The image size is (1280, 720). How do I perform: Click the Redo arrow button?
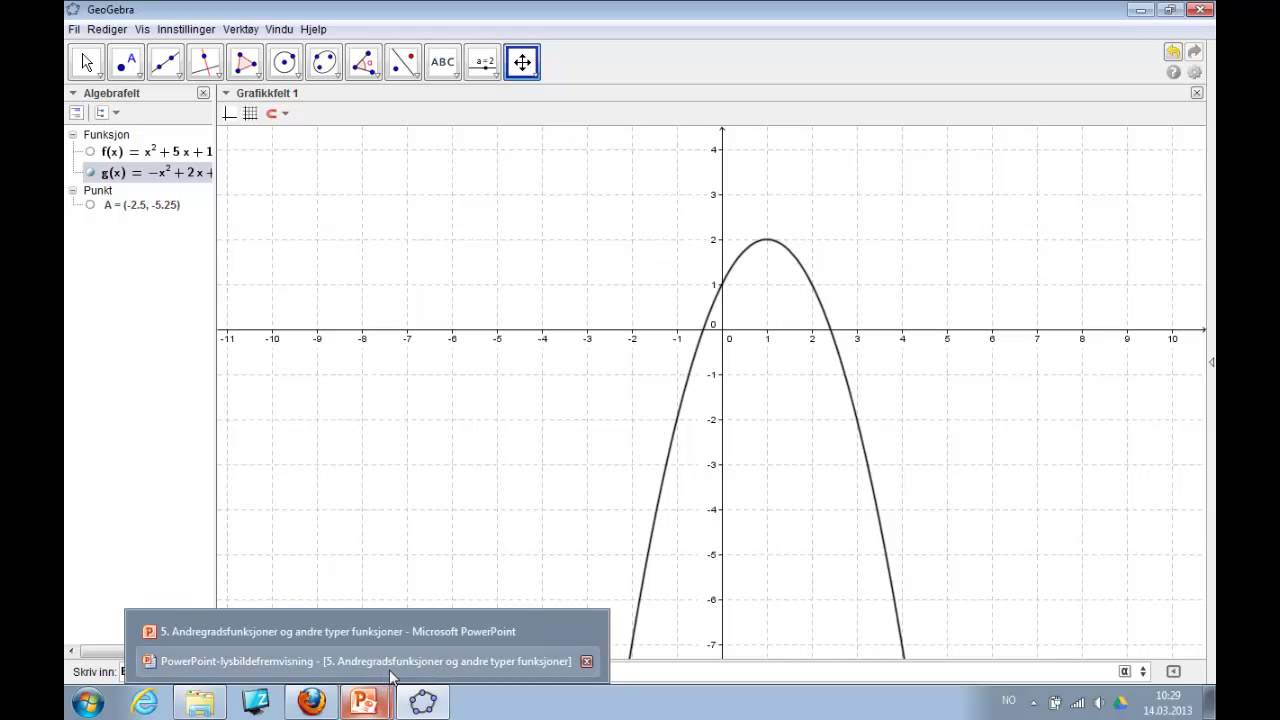[x=1194, y=52]
